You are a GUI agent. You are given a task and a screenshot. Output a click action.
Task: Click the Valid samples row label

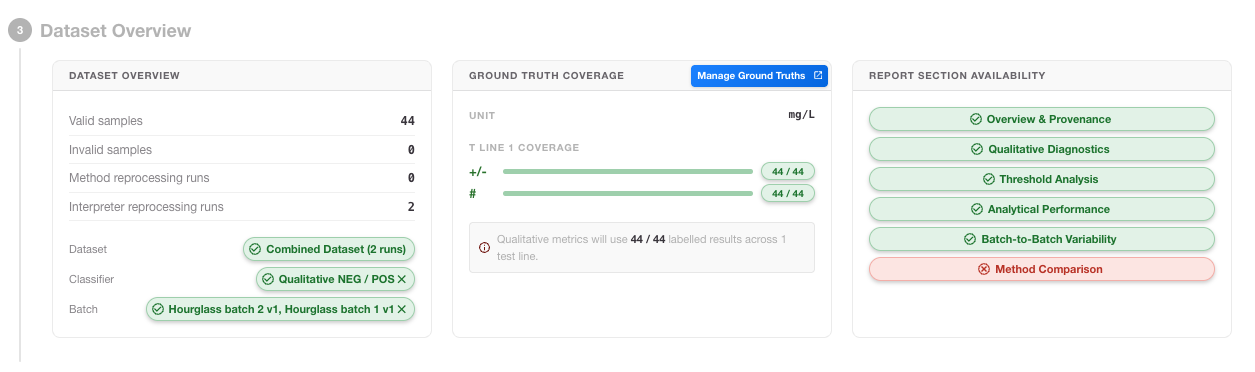[x=106, y=121]
